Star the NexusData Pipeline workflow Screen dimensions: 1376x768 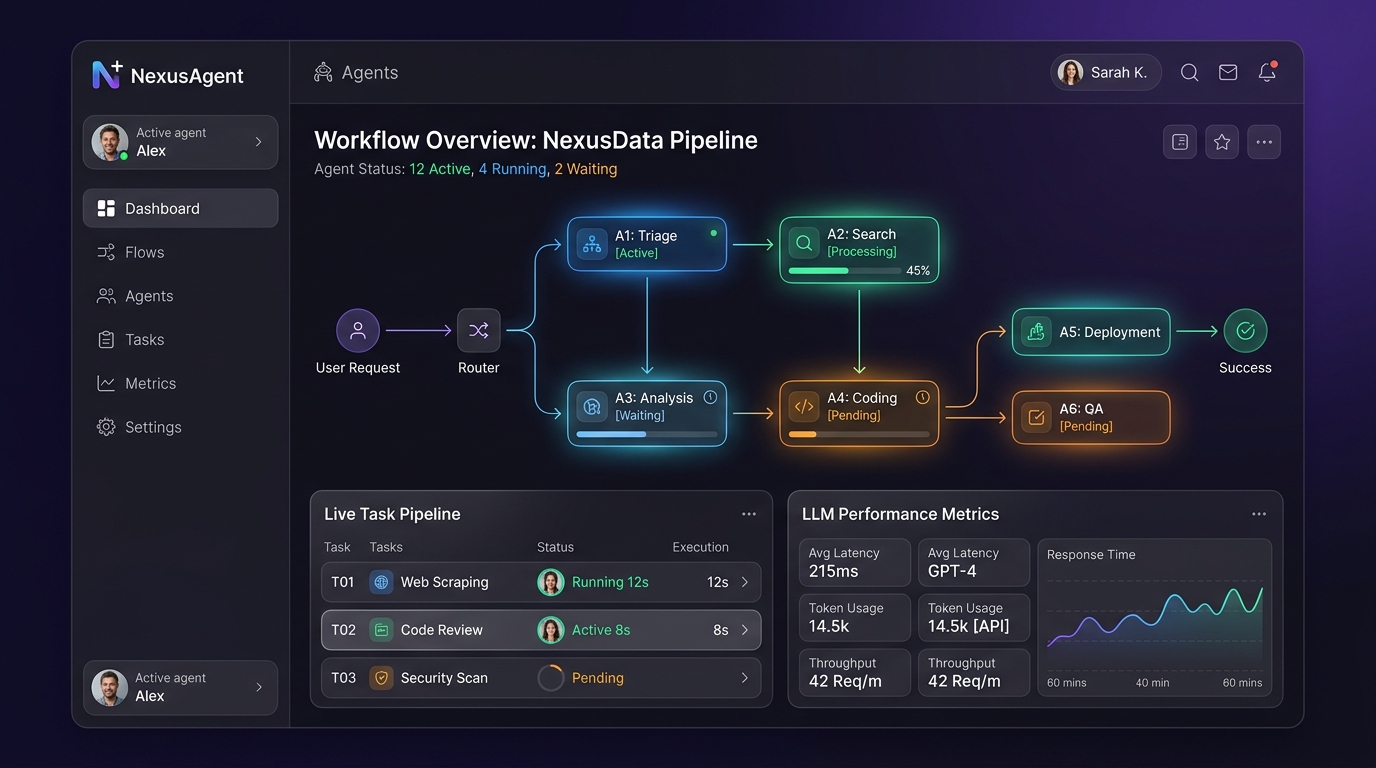coord(1222,142)
